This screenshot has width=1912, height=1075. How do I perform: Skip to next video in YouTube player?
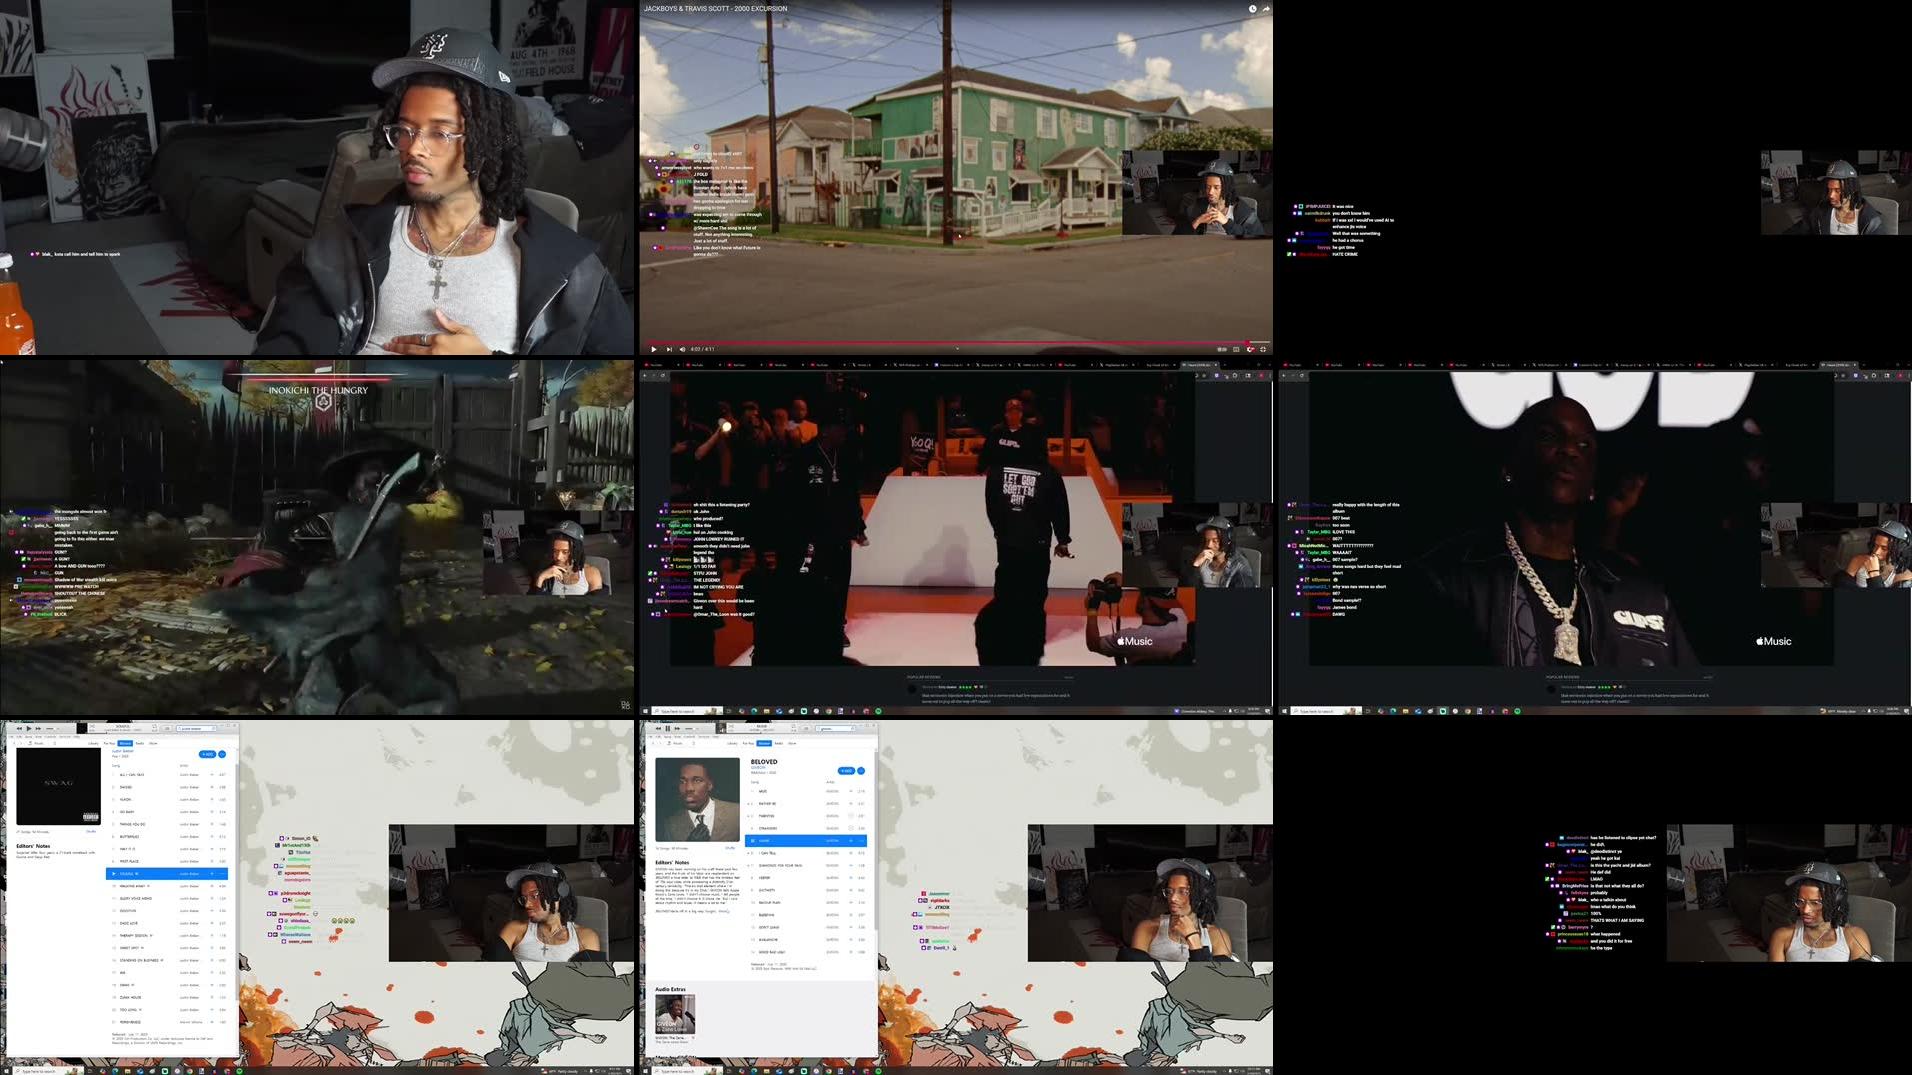click(669, 349)
